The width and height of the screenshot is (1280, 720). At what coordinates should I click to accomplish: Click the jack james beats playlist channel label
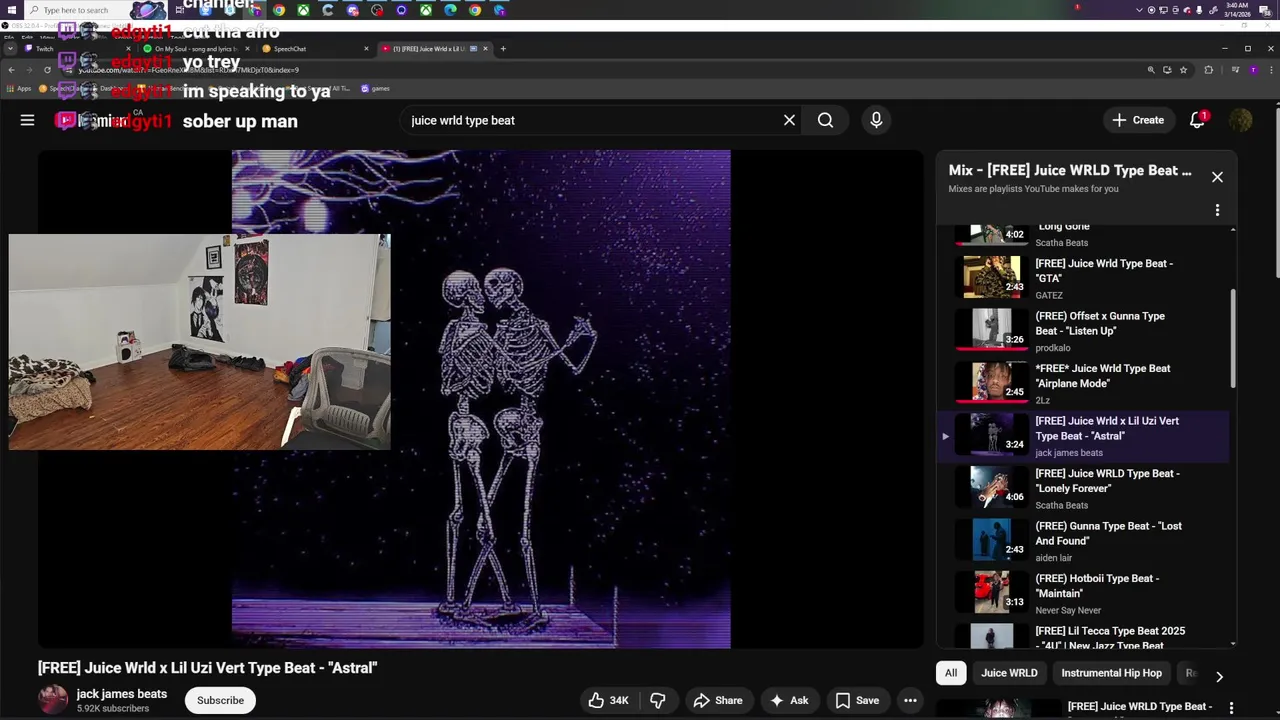pos(1069,453)
